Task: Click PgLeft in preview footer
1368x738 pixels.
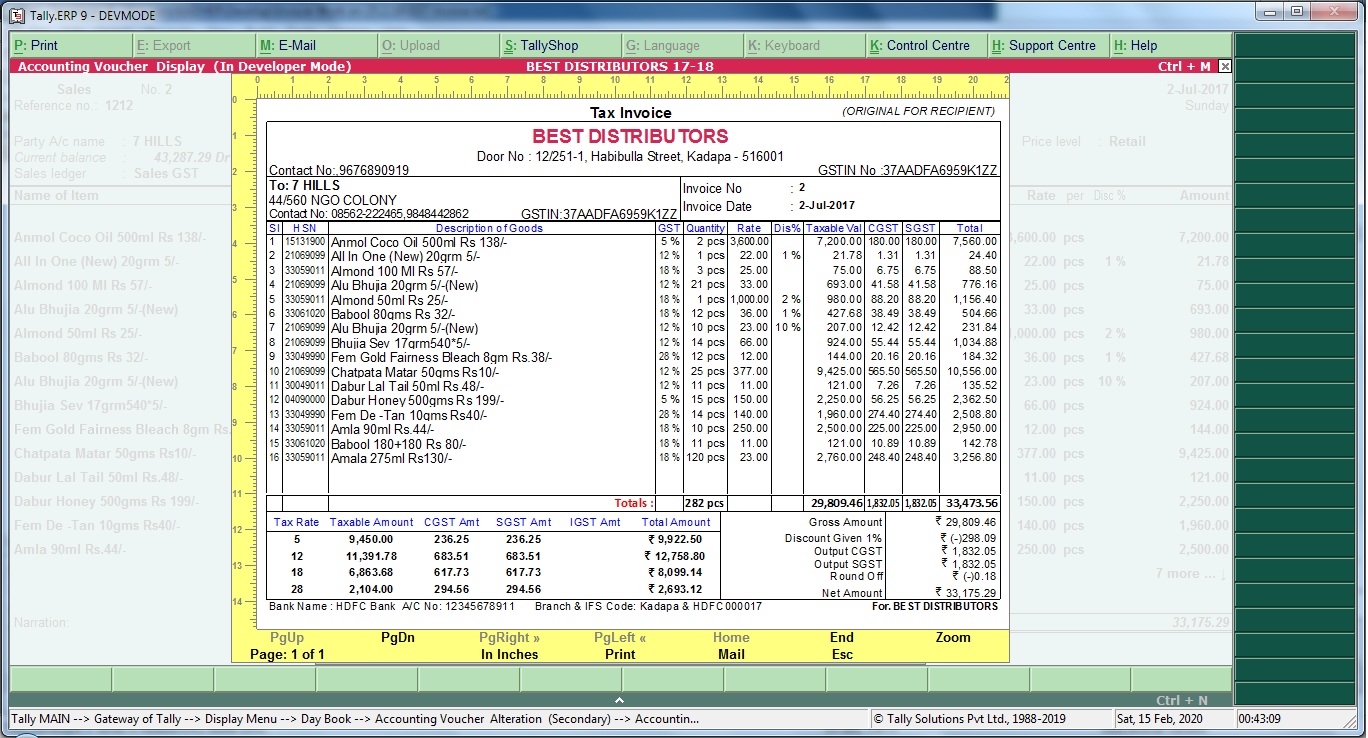Action: (x=620, y=638)
